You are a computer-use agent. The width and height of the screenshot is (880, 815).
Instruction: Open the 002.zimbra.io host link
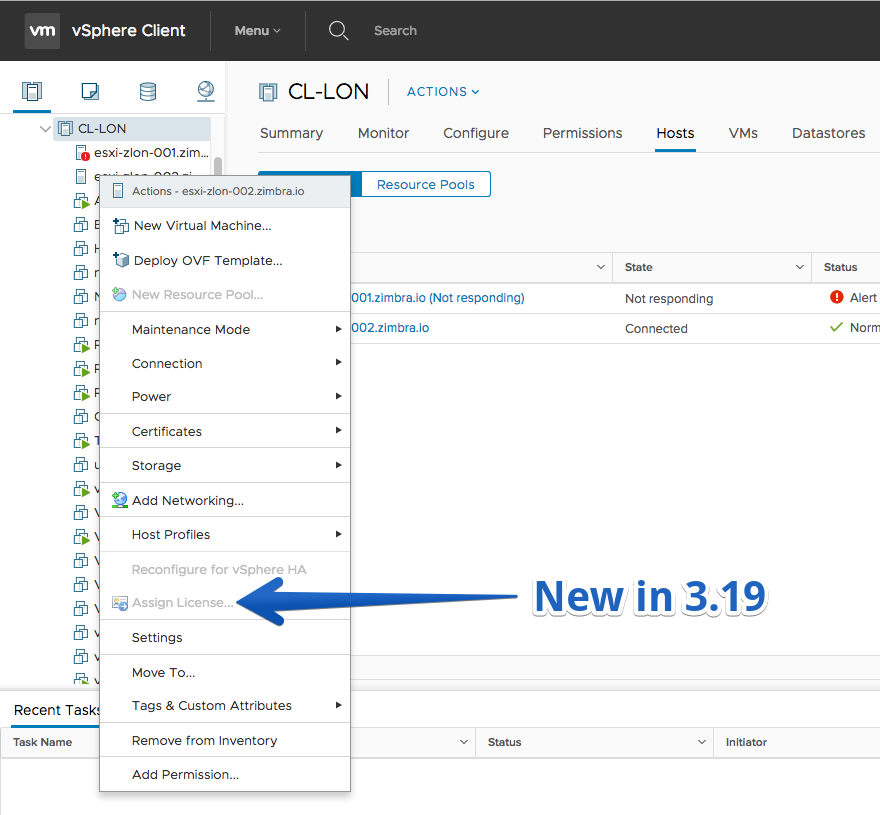tap(390, 328)
